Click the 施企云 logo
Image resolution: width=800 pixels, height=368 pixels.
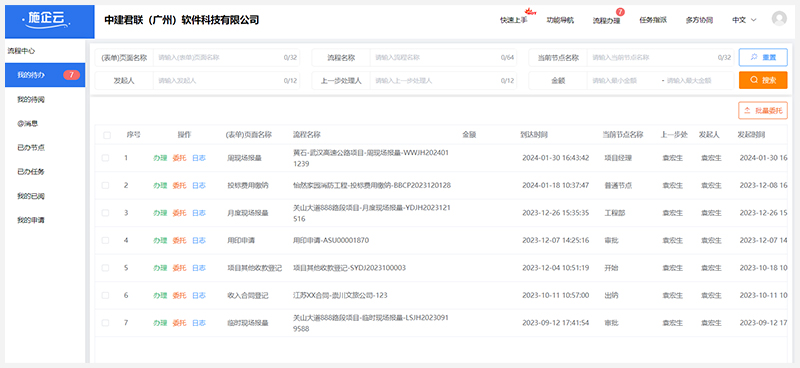[x=49, y=21]
